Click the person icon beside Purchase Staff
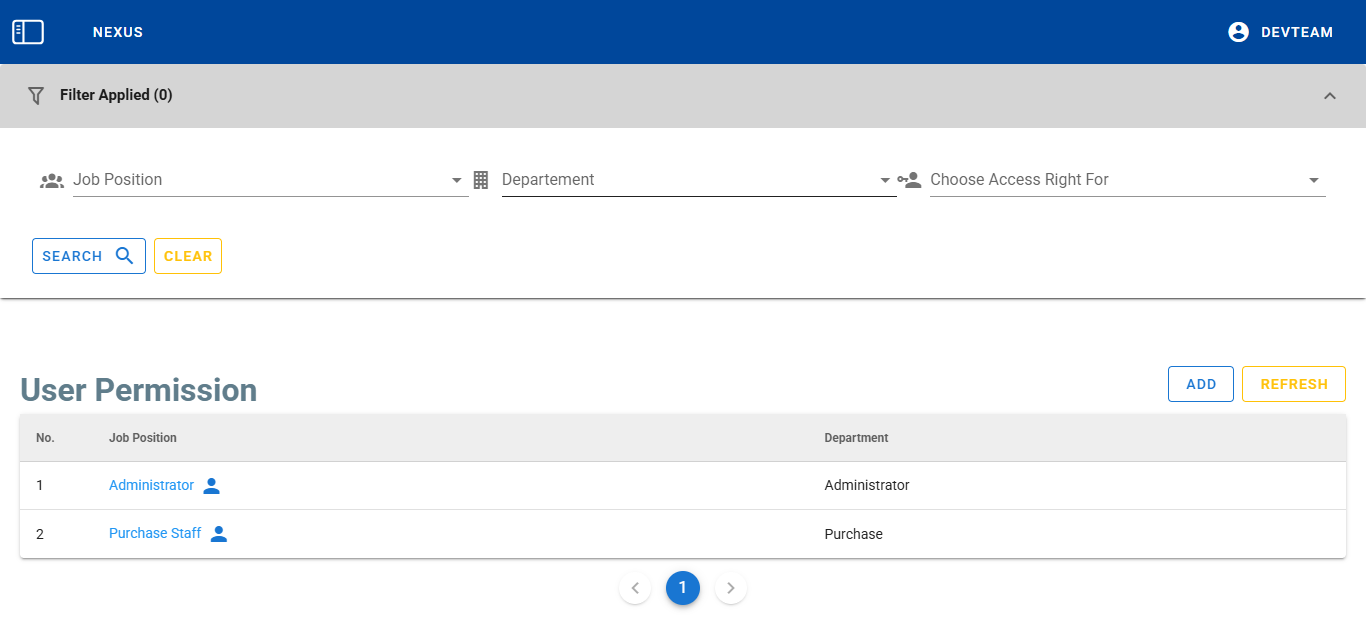1366x630 pixels. tap(219, 534)
